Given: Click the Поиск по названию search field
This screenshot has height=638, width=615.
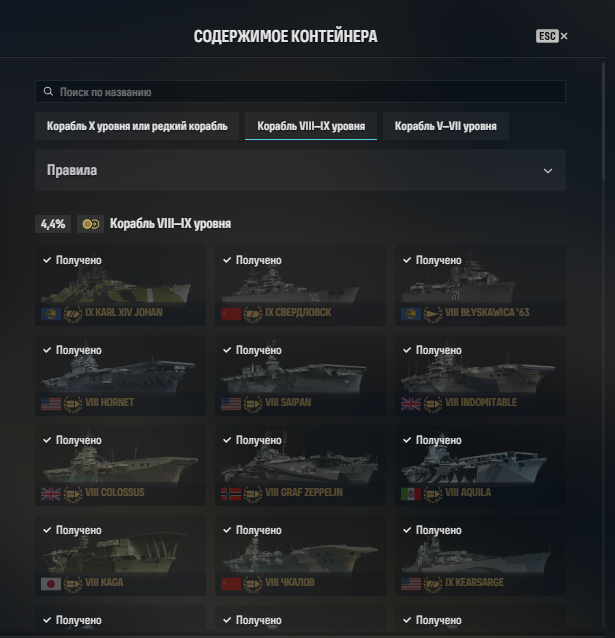Looking at the screenshot, I should 300,92.
